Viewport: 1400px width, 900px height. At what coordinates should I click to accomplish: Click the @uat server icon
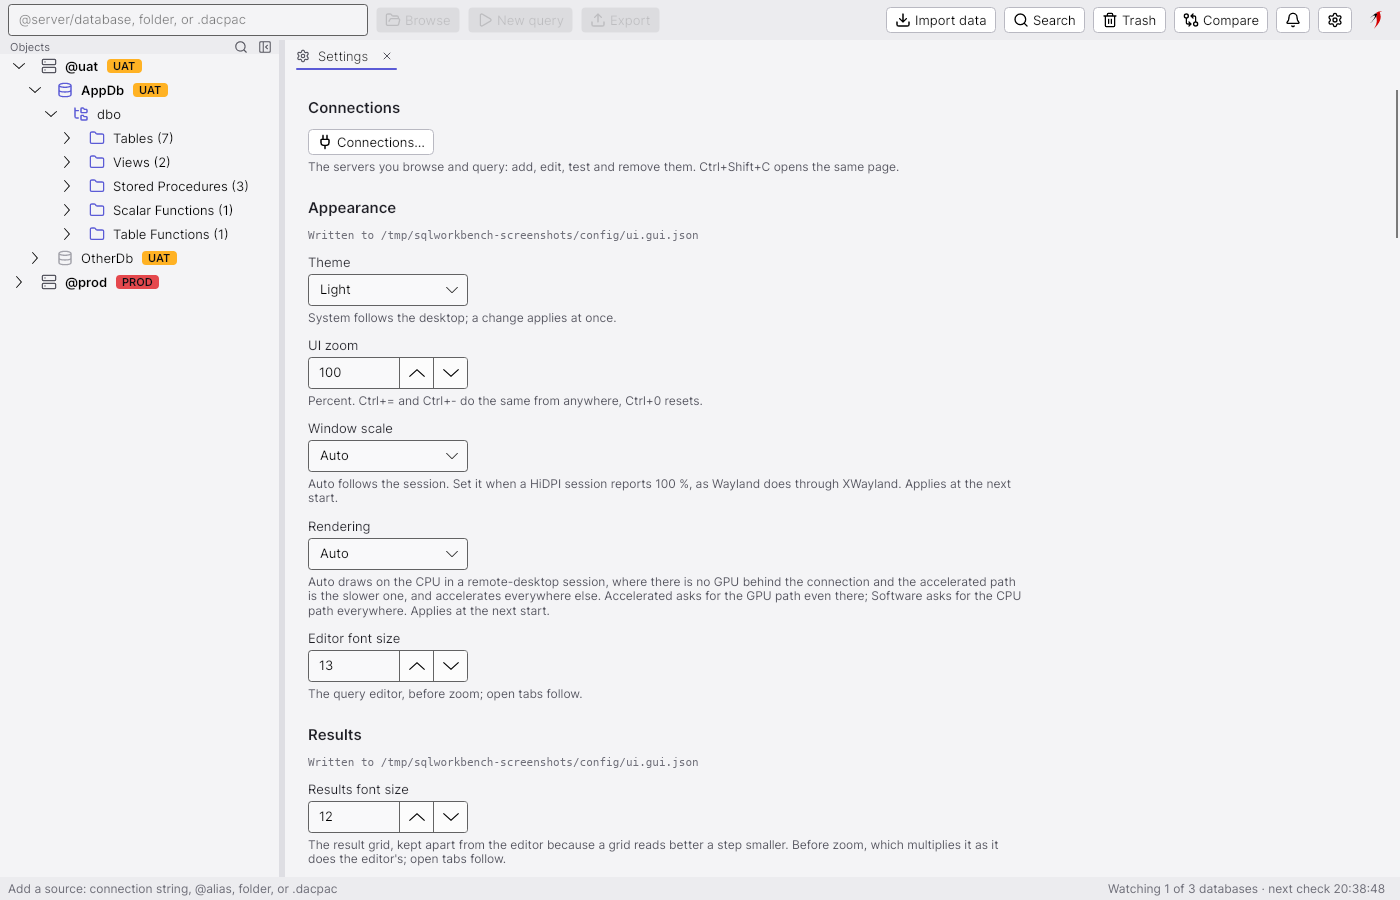click(x=49, y=66)
